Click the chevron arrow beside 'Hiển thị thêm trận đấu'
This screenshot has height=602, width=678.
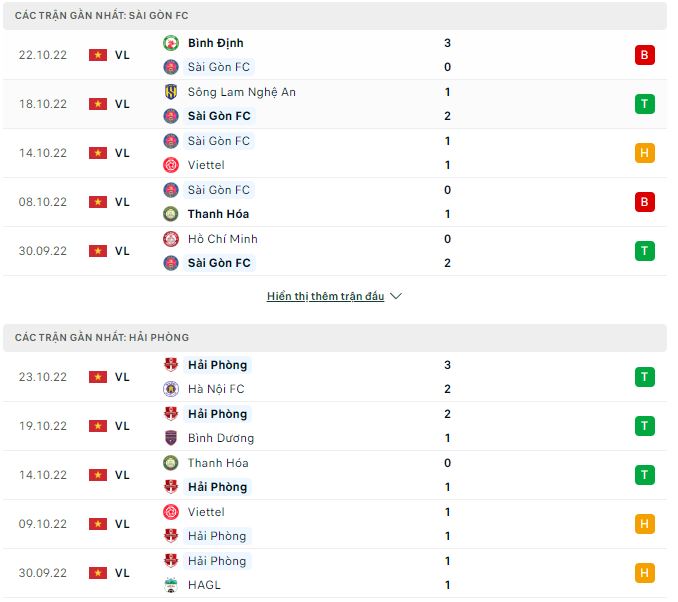[x=396, y=297]
